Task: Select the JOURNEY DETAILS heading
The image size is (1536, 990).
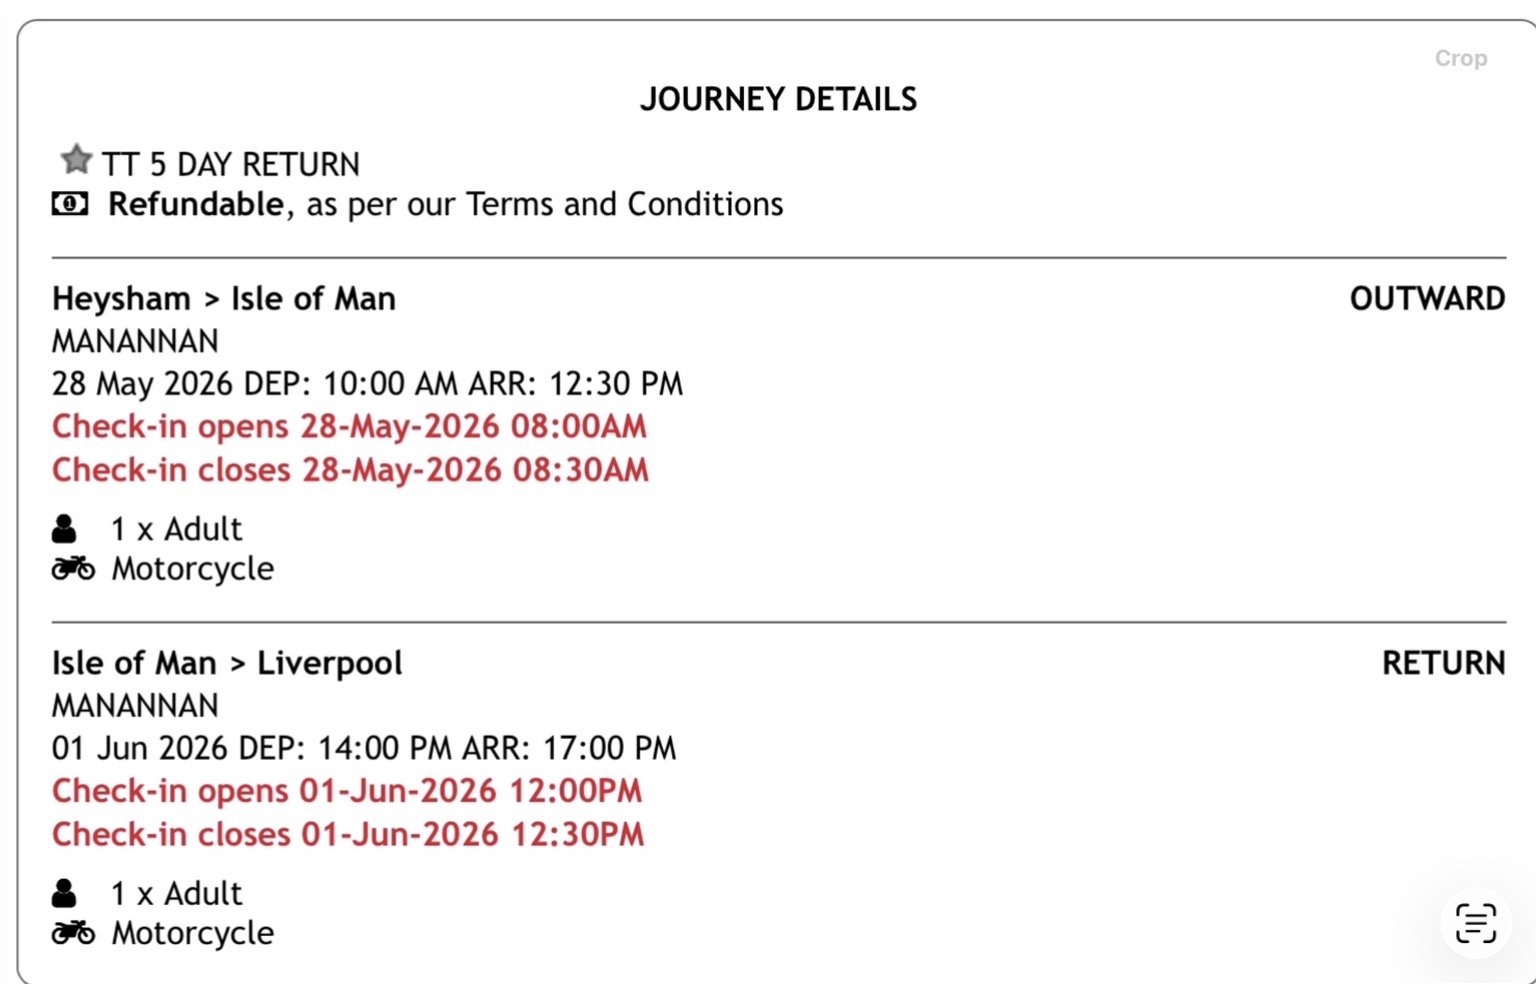Action: point(778,99)
